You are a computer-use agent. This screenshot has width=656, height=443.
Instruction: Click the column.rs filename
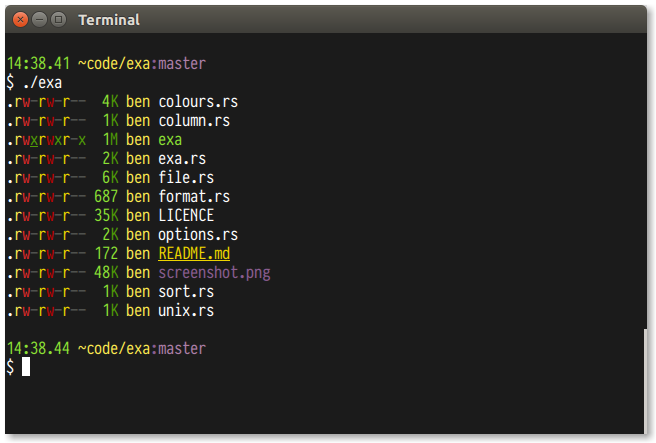[194, 121]
